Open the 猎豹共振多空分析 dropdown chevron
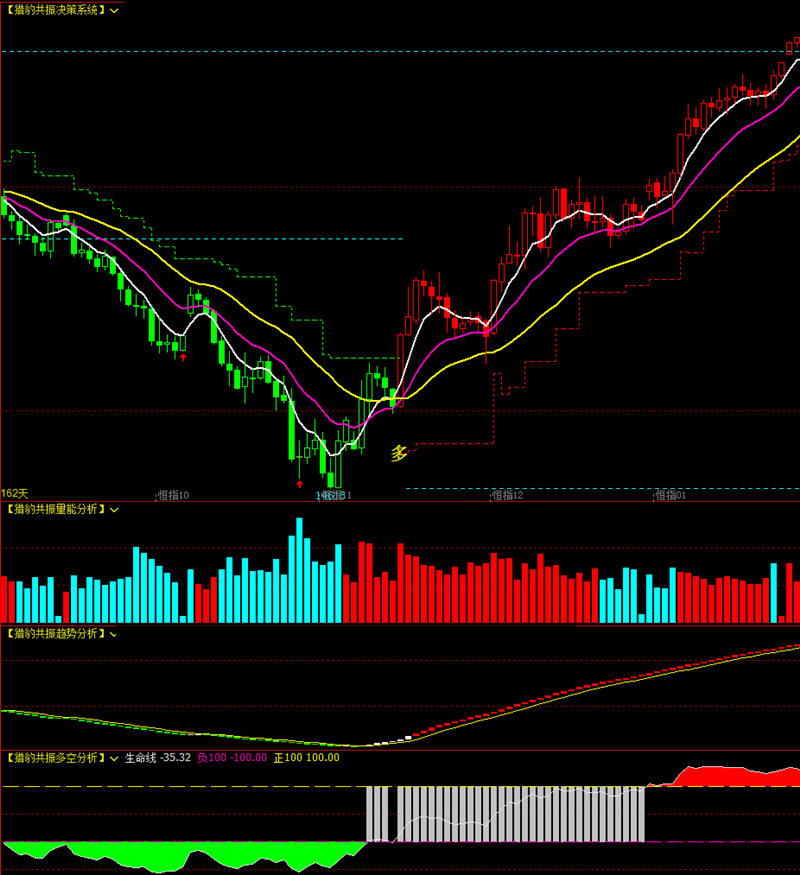The width and height of the screenshot is (800, 875). [x=114, y=759]
